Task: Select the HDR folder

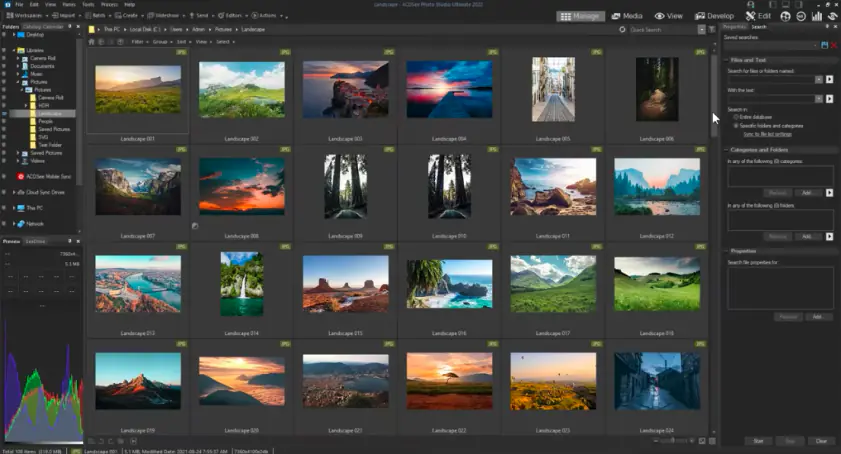Action: (x=43, y=106)
